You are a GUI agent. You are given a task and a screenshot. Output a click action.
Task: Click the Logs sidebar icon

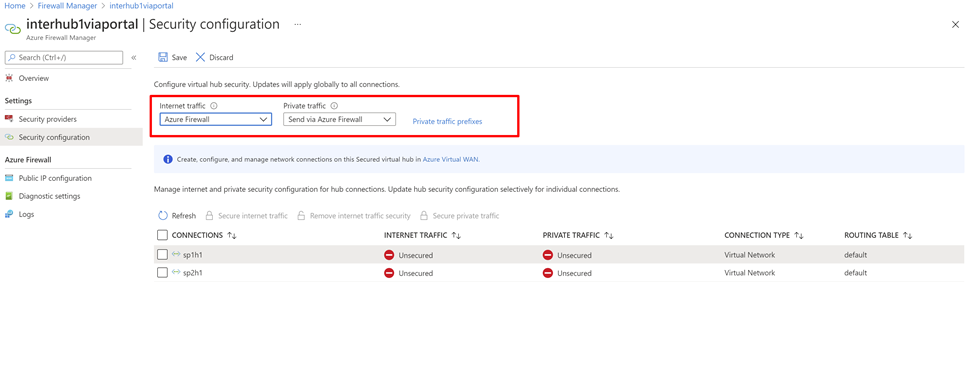(9, 214)
